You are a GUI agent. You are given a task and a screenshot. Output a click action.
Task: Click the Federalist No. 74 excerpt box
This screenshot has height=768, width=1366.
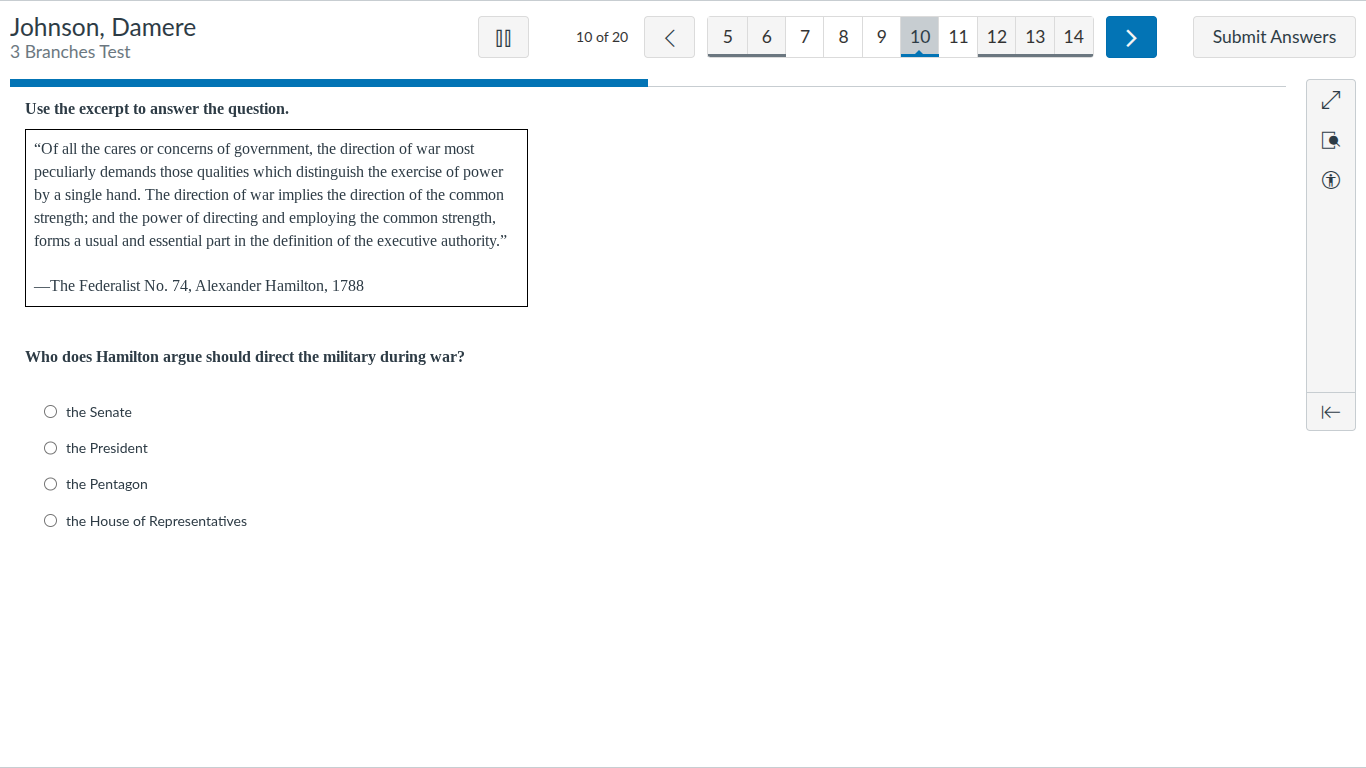(x=276, y=218)
